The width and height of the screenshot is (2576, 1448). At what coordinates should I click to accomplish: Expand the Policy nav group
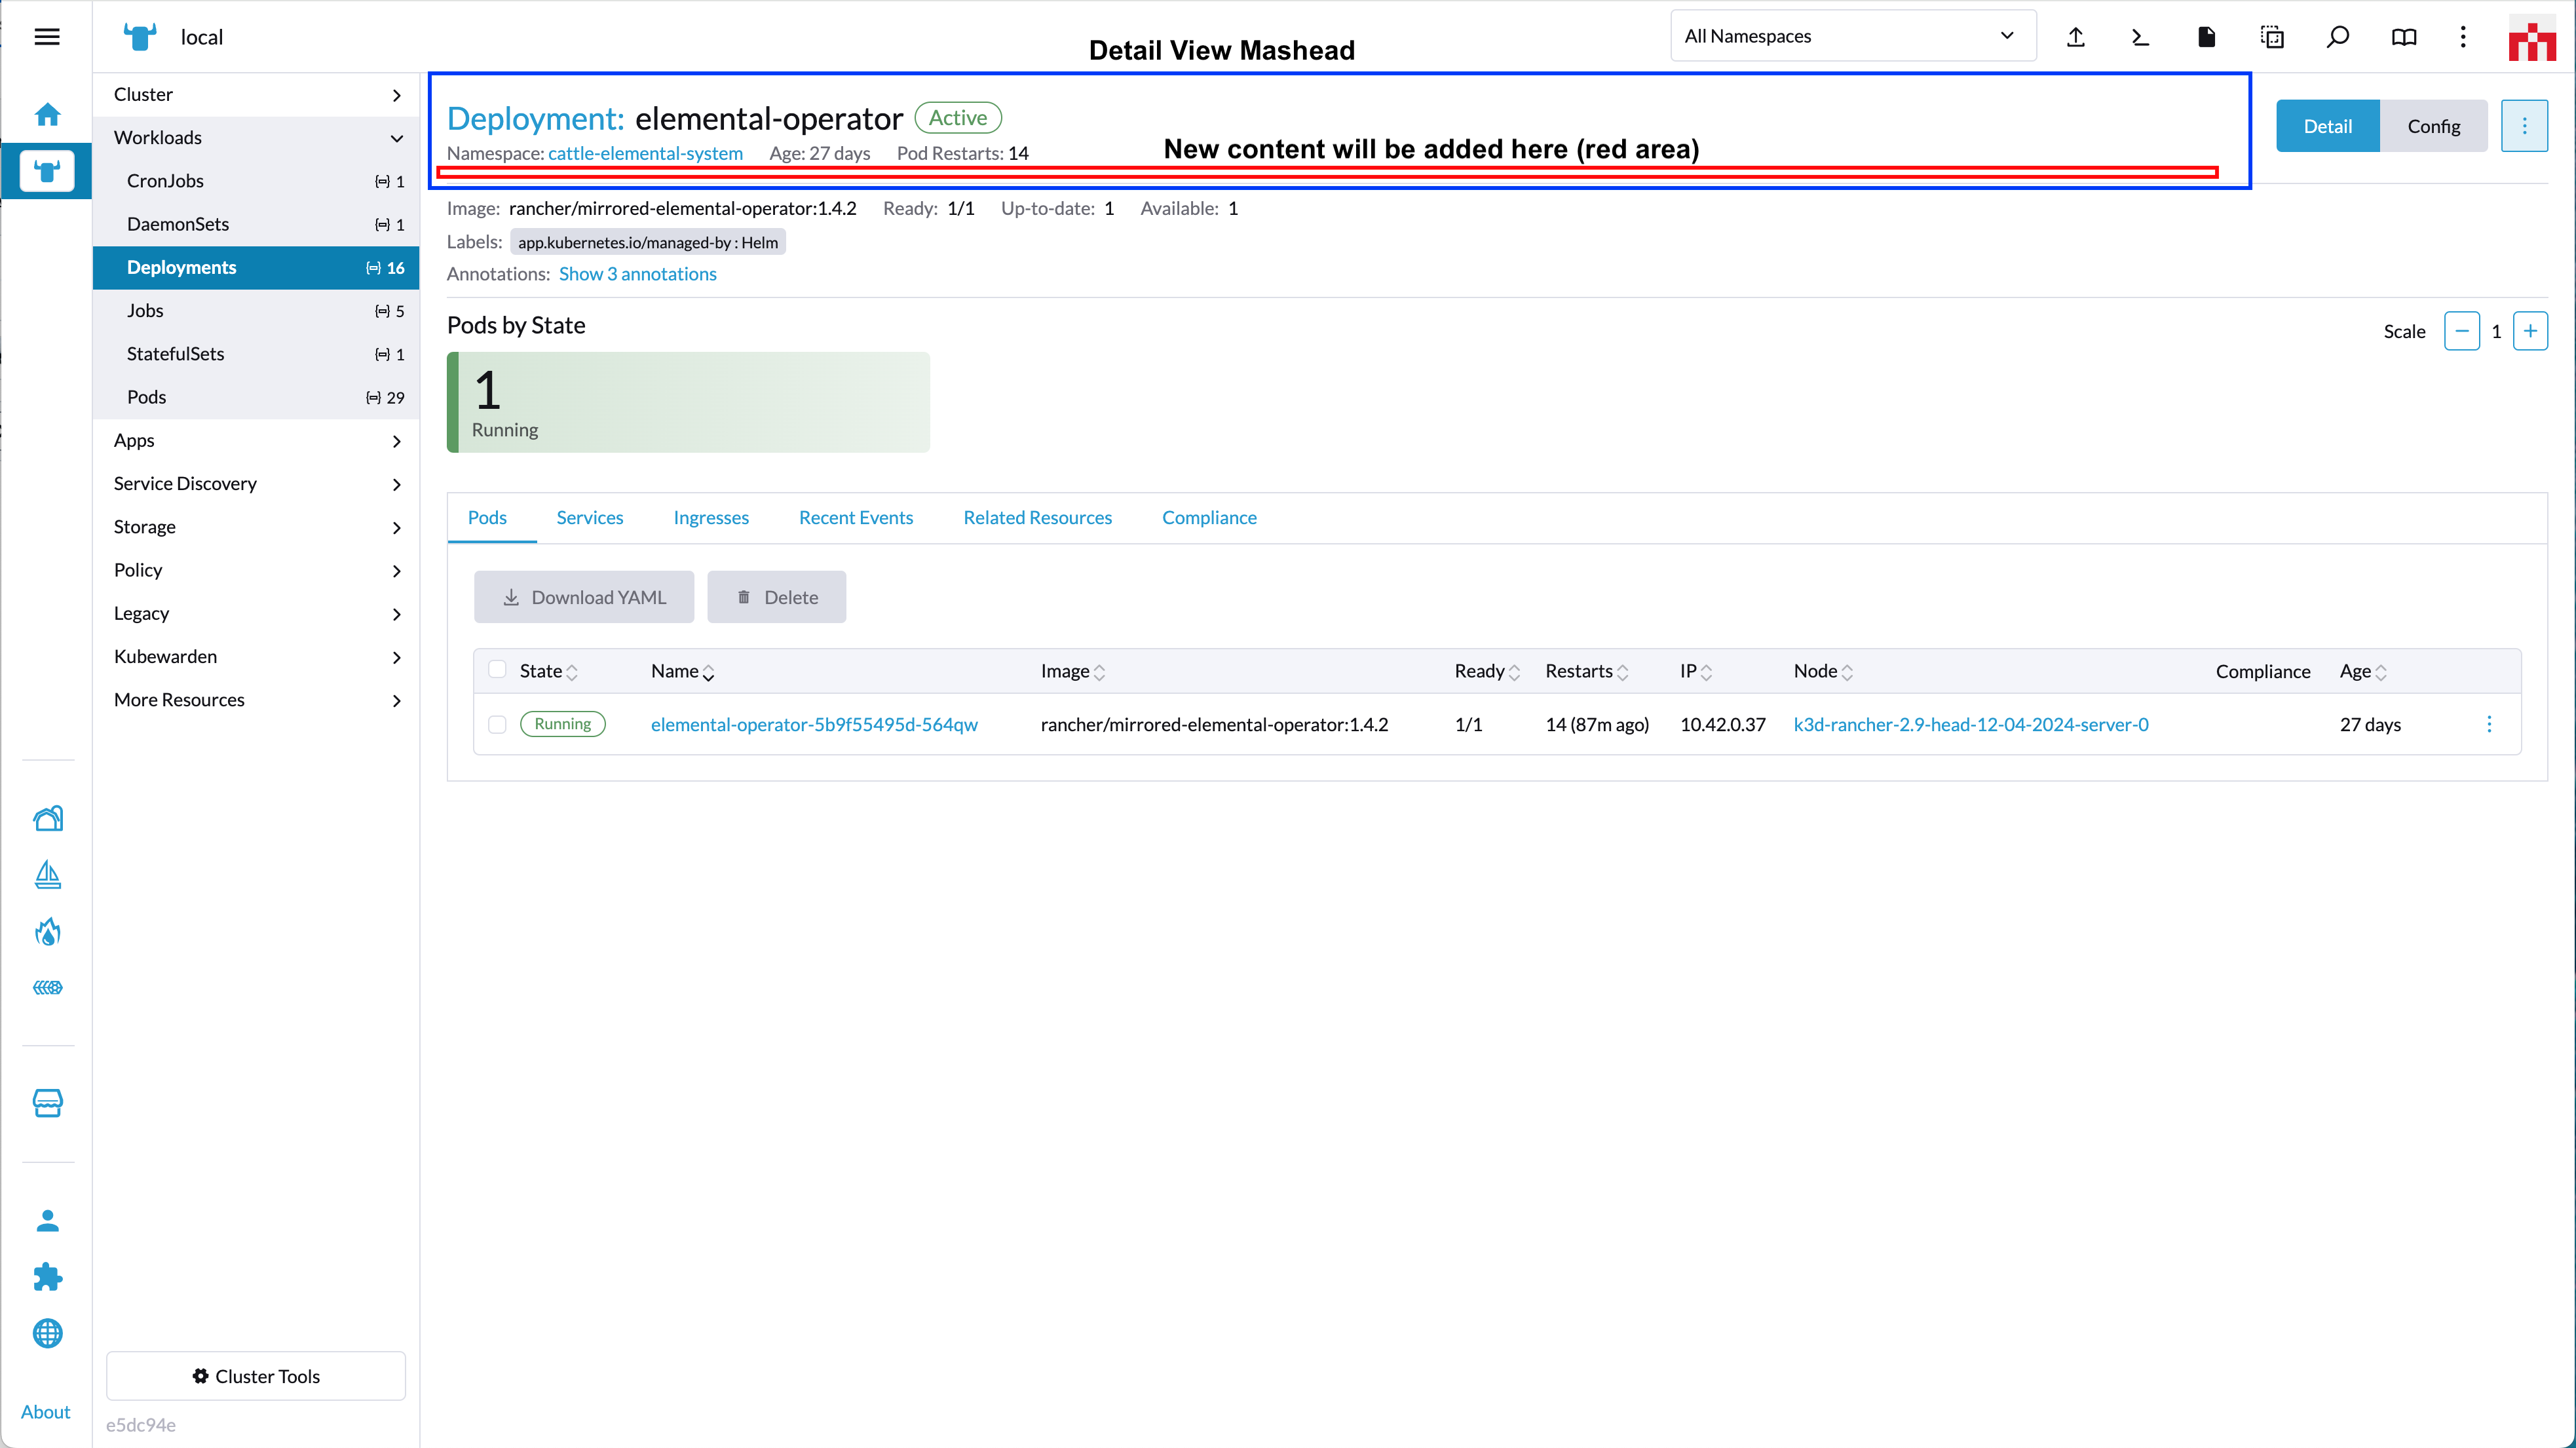[x=256, y=570]
